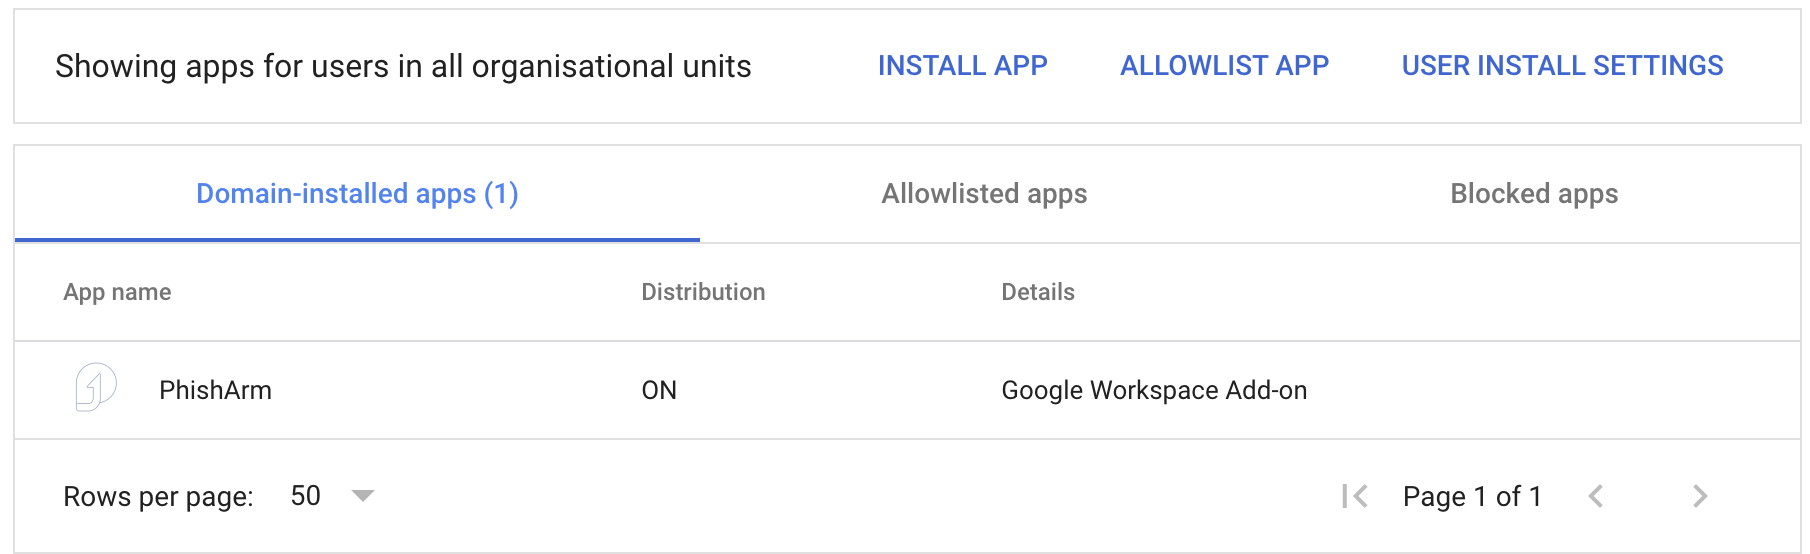
Task: Open ALLOWLIST APP option
Action: 1224,66
